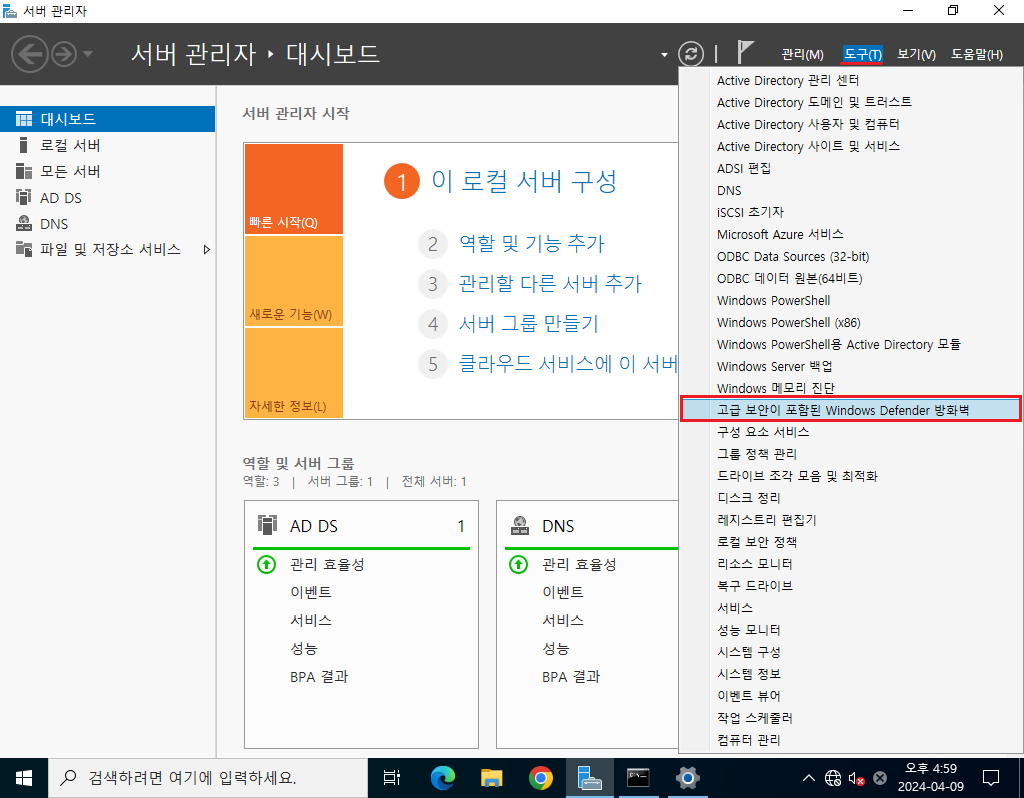Select 이벤트 뷰어 from the menu
The width and height of the screenshot is (1024, 798).
pos(850,695)
